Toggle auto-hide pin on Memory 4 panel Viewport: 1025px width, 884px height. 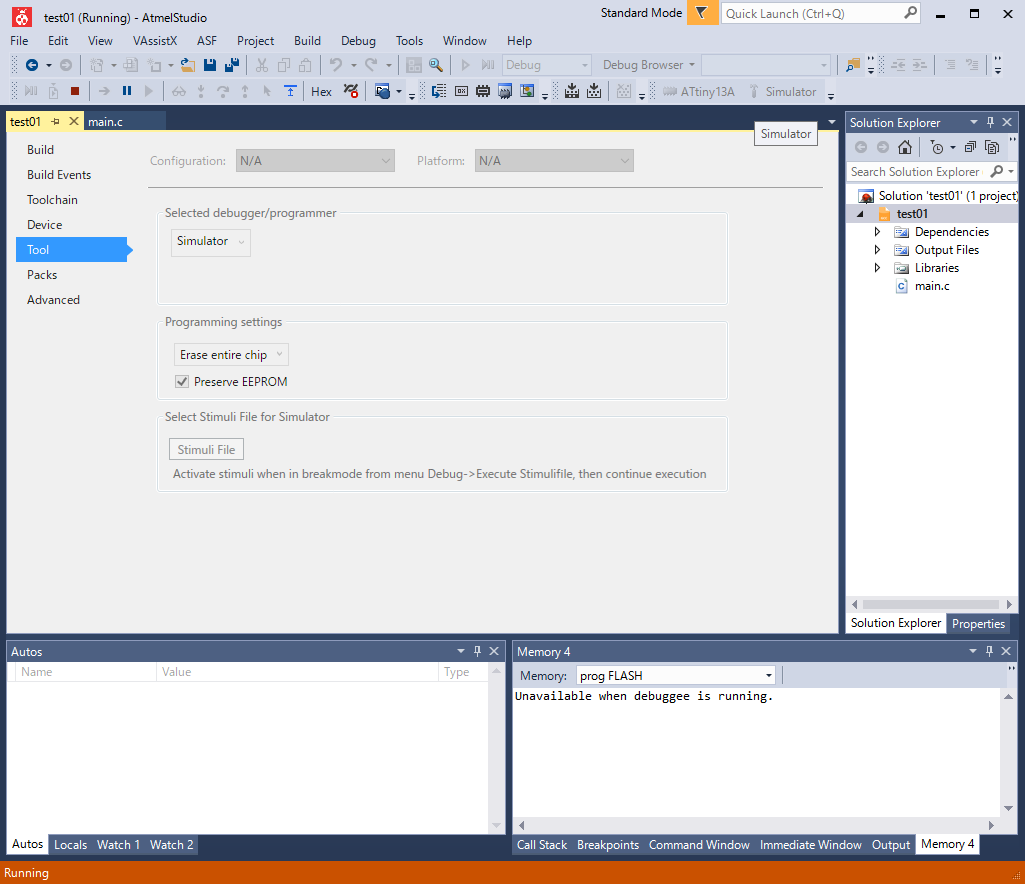[989, 651]
